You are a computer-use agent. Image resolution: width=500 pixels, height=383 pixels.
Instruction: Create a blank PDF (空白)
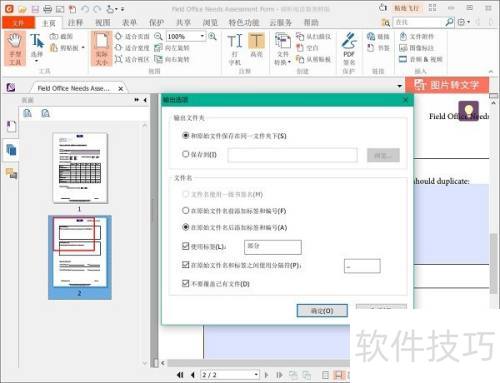[x=307, y=48]
